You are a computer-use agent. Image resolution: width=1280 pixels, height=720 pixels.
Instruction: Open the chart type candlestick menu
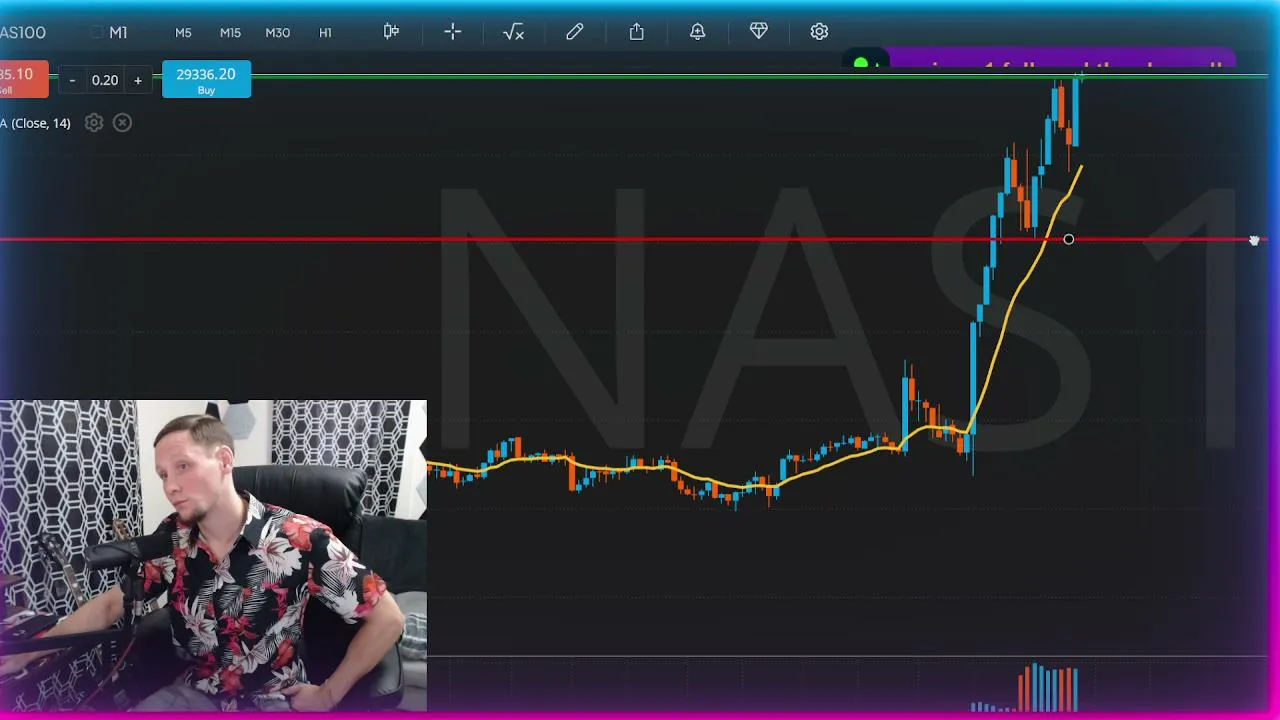coord(391,32)
